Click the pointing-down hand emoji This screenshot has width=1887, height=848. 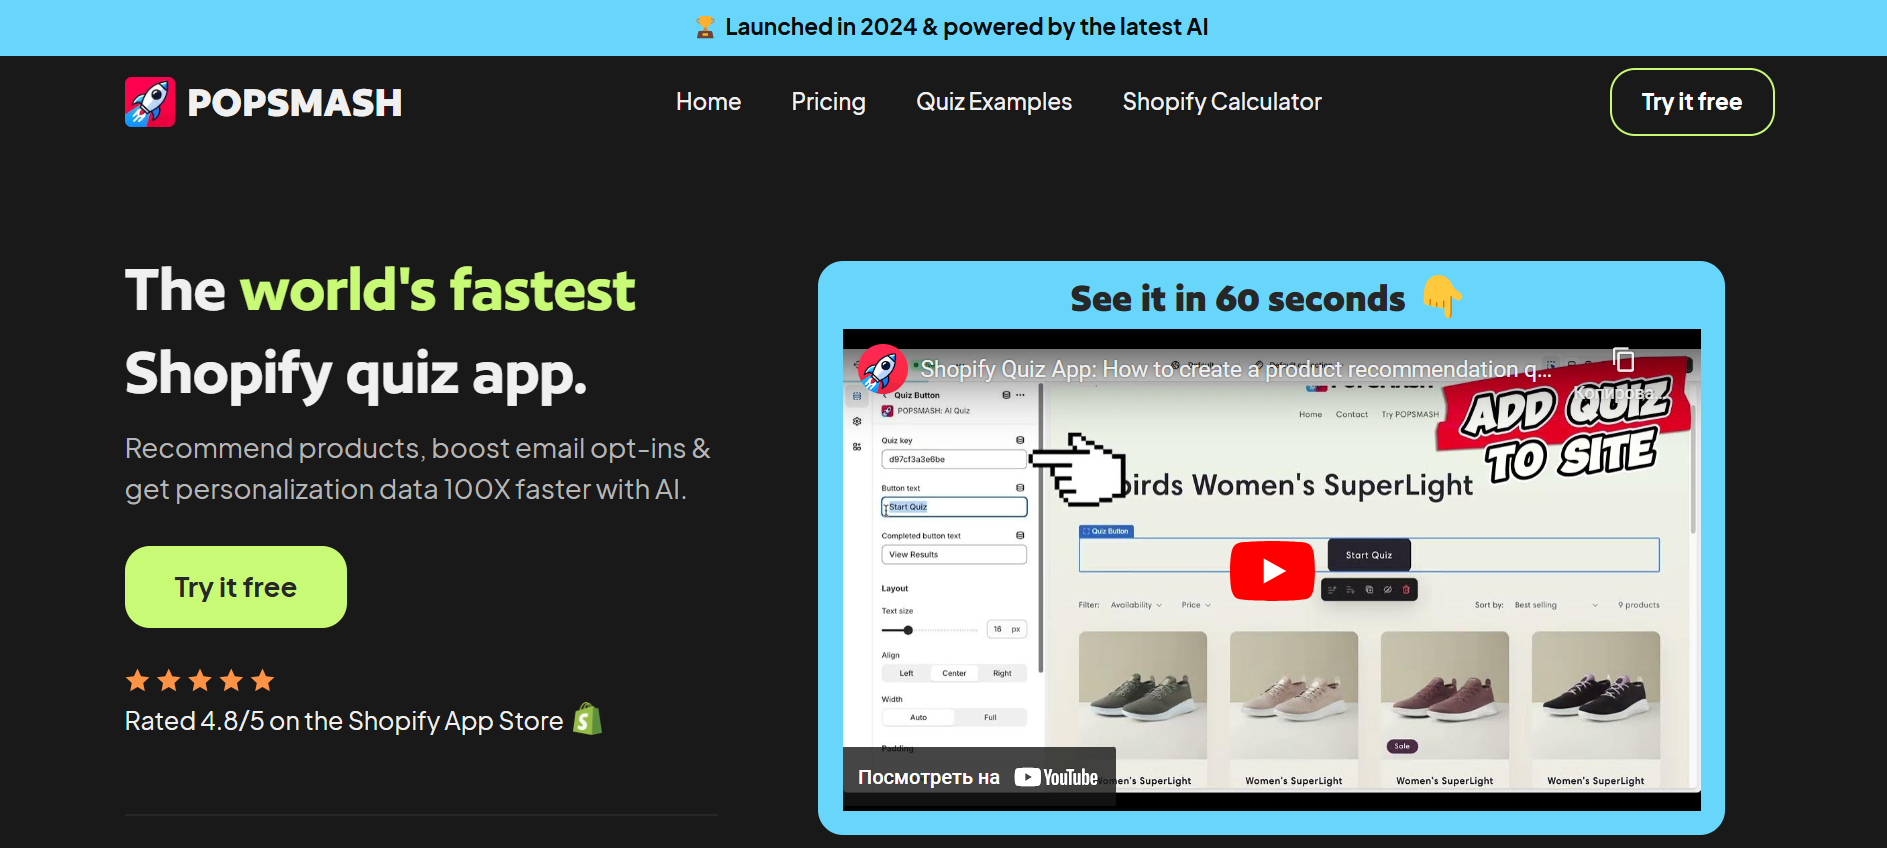[x=1441, y=297]
